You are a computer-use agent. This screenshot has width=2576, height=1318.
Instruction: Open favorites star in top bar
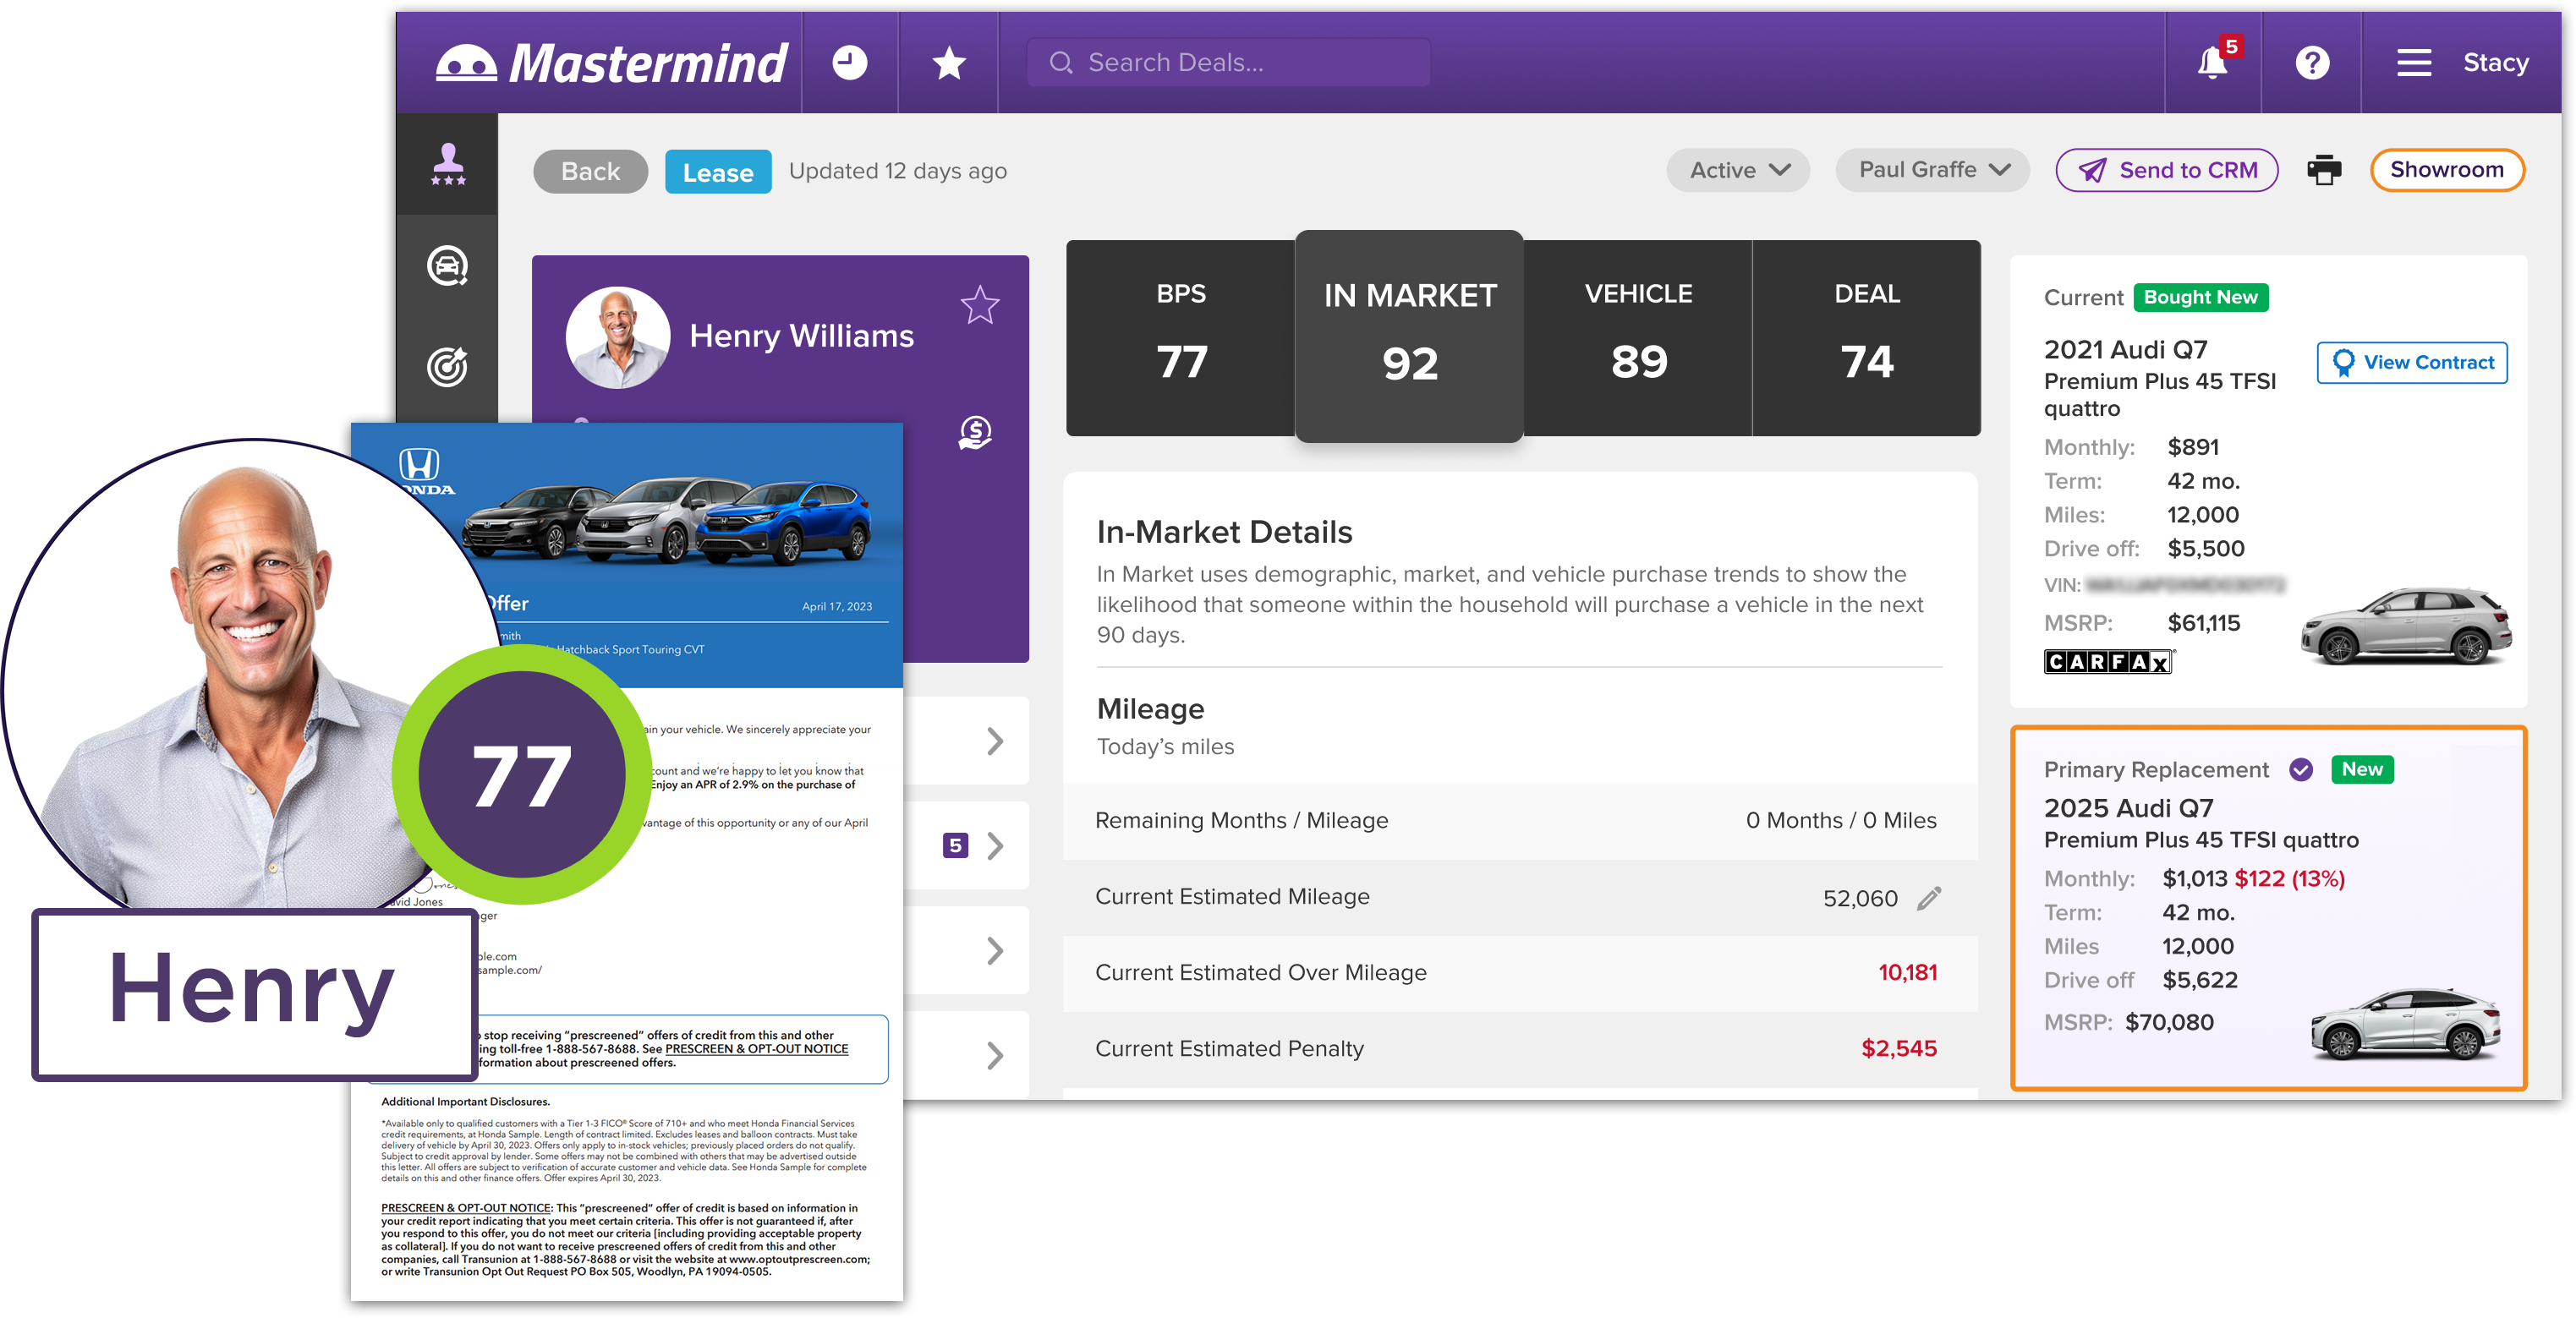pos(948,63)
